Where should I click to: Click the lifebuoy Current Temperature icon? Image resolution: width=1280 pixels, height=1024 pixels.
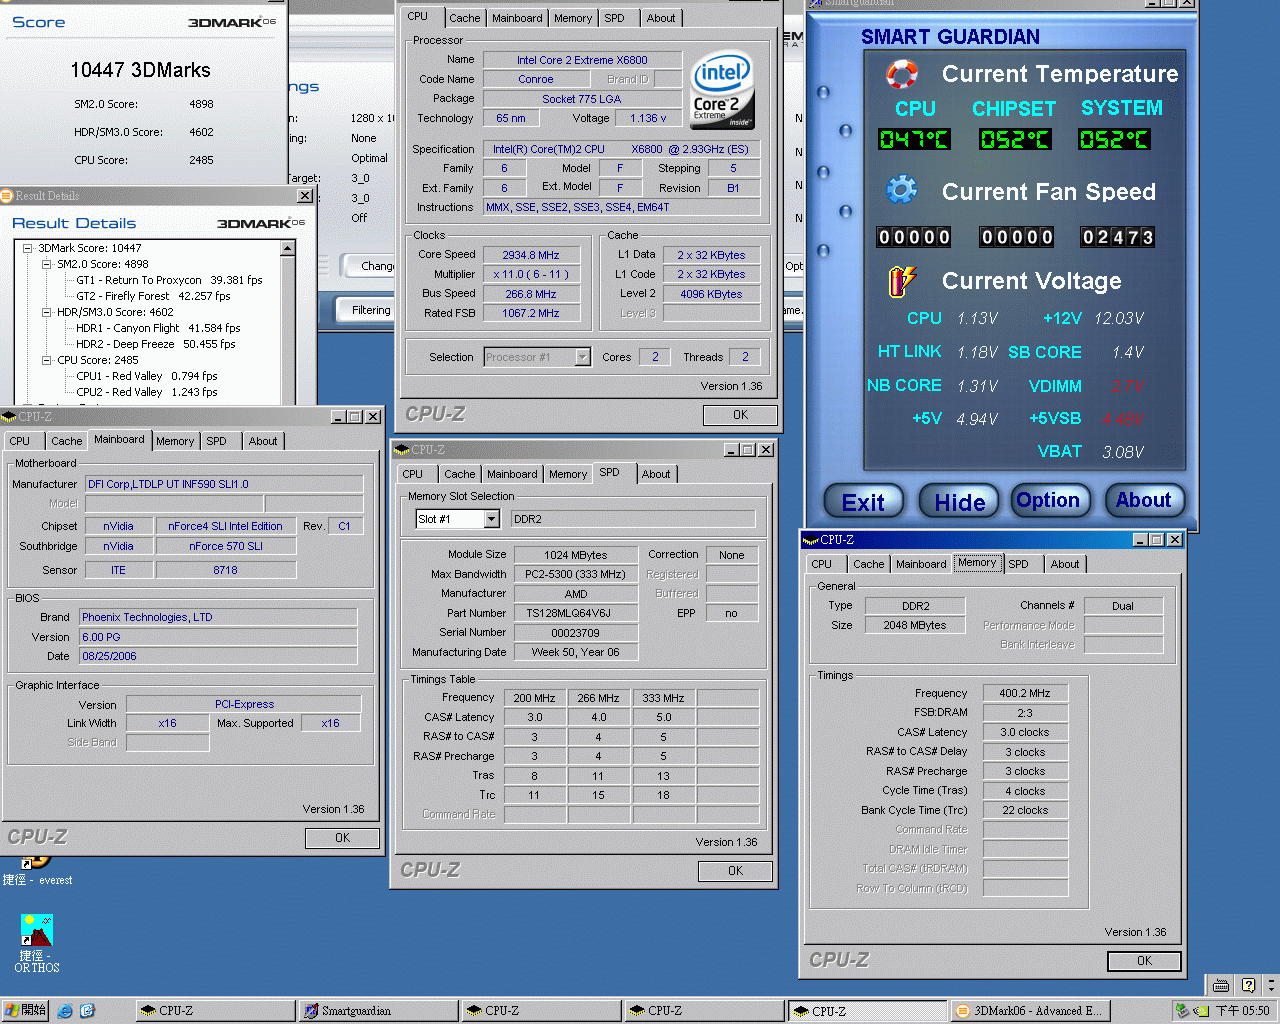point(902,74)
